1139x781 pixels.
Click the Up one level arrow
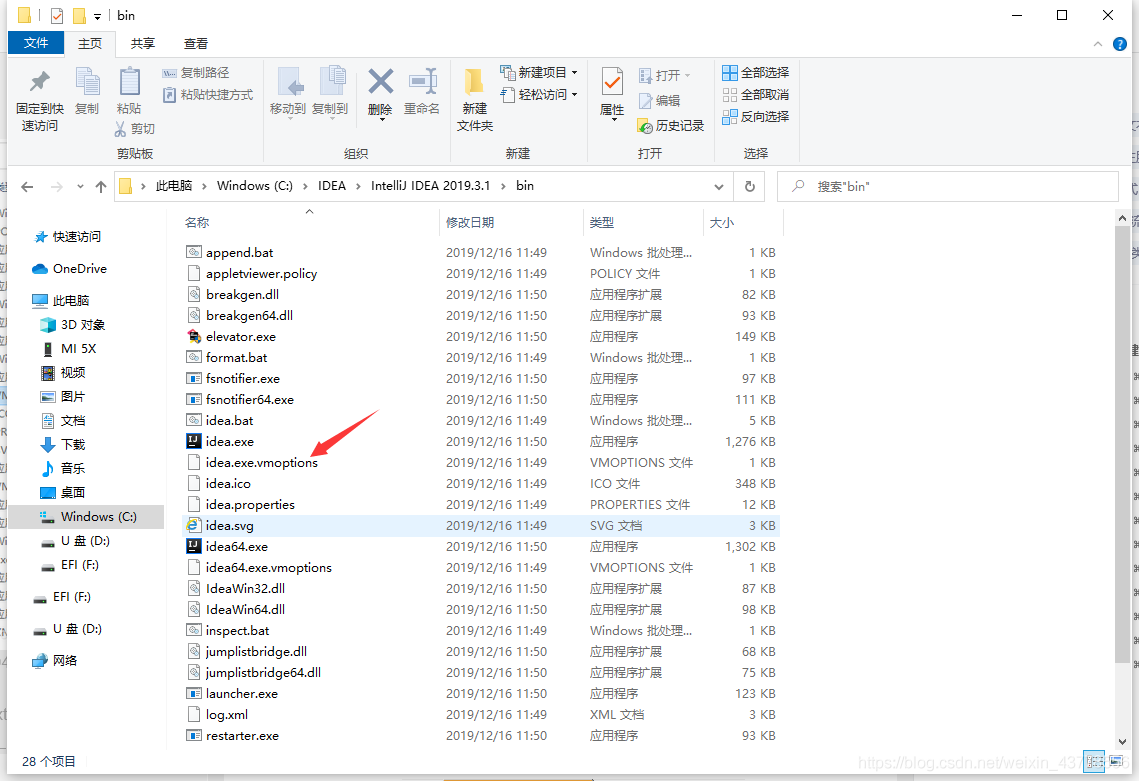(101, 187)
